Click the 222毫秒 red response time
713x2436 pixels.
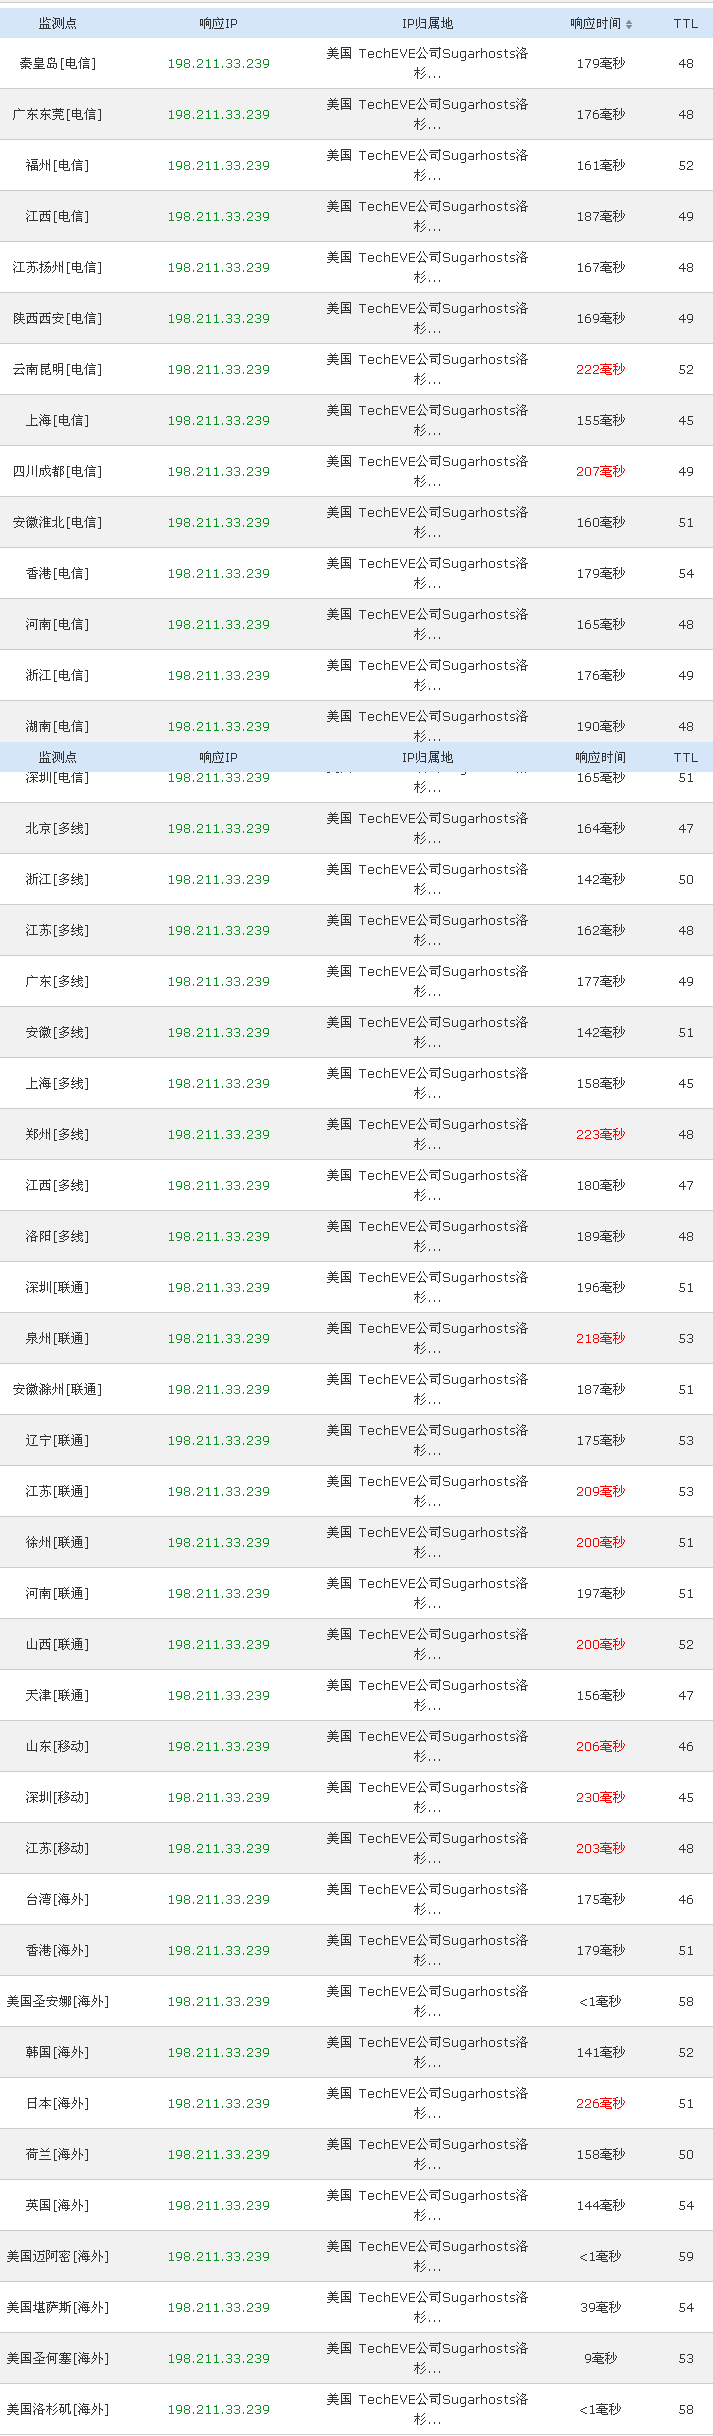click(600, 369)
